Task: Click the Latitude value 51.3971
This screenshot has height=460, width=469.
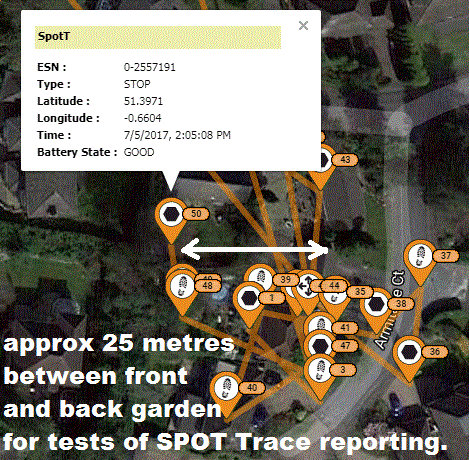Action: pos(143,101)
